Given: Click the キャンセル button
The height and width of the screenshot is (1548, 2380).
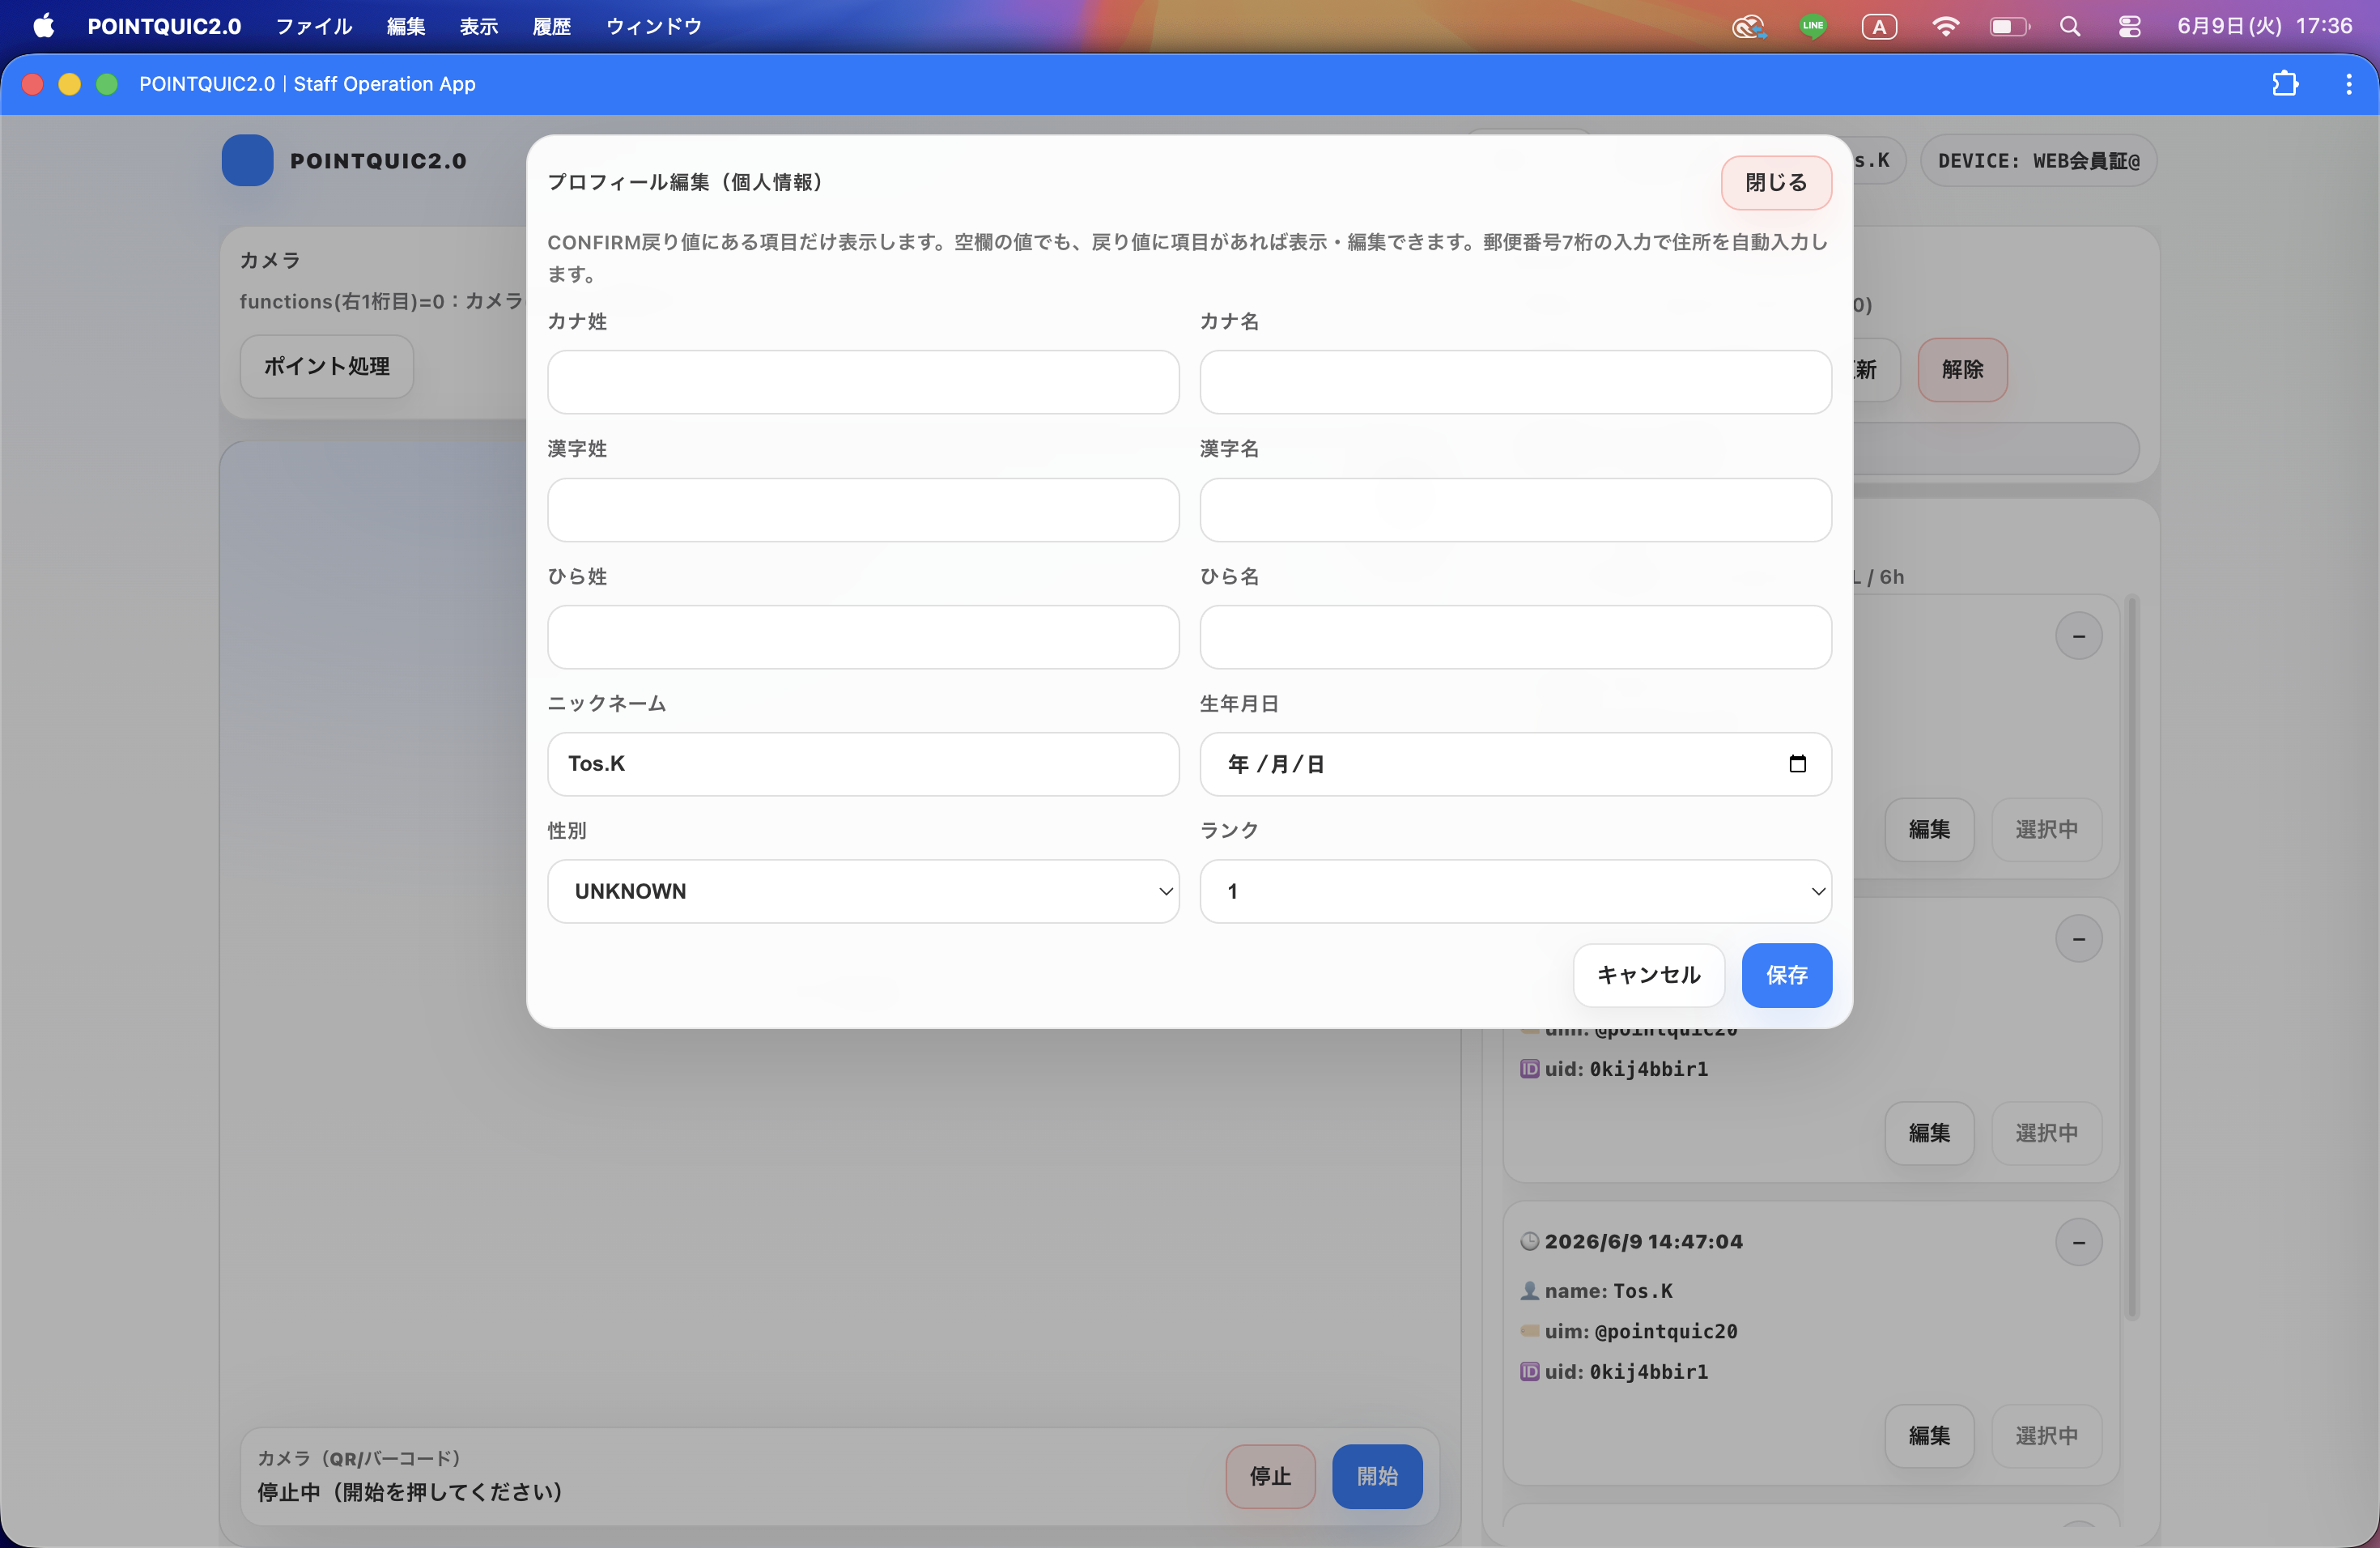Looking at the screenshot, I should point(1648,975).
